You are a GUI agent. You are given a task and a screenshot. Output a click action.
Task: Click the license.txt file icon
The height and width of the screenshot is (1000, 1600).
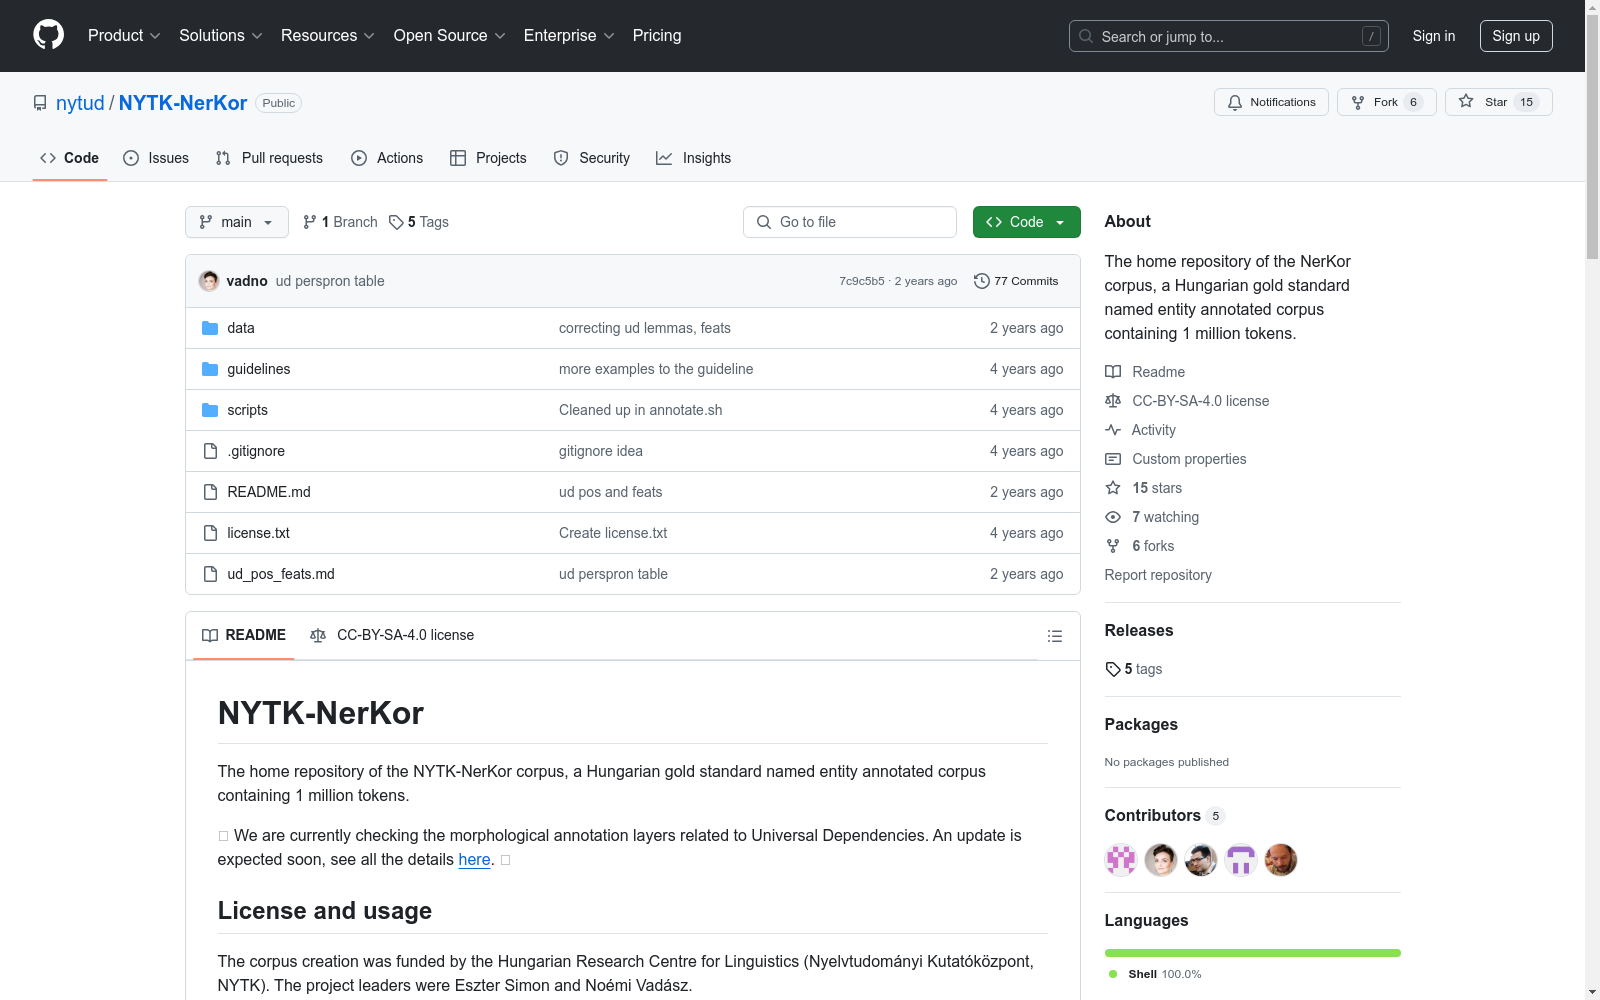[x=210, y=533]
